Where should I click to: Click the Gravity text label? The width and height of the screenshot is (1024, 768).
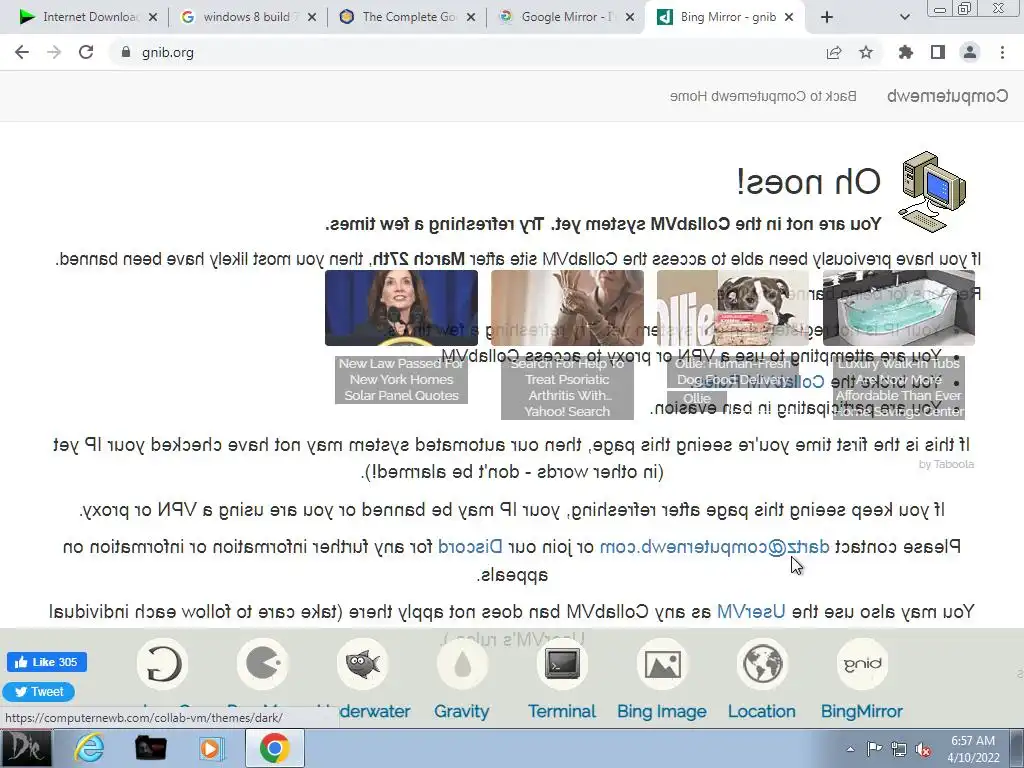click(462, 711)
